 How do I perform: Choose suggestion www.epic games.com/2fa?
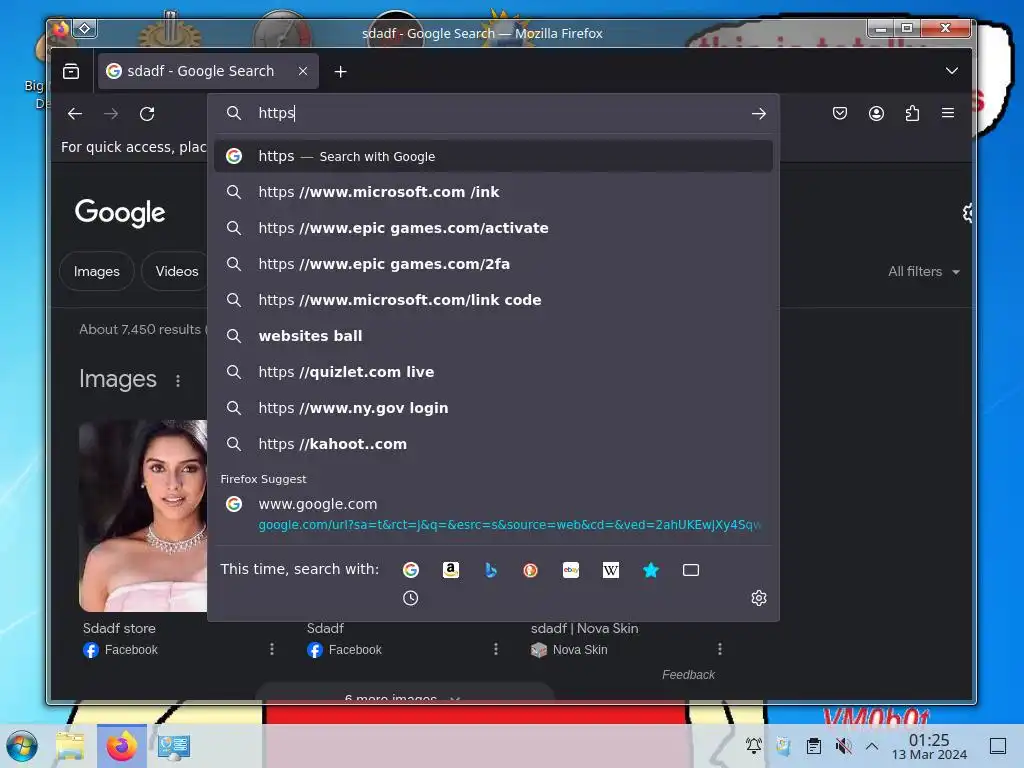click(x=493, y=264)
